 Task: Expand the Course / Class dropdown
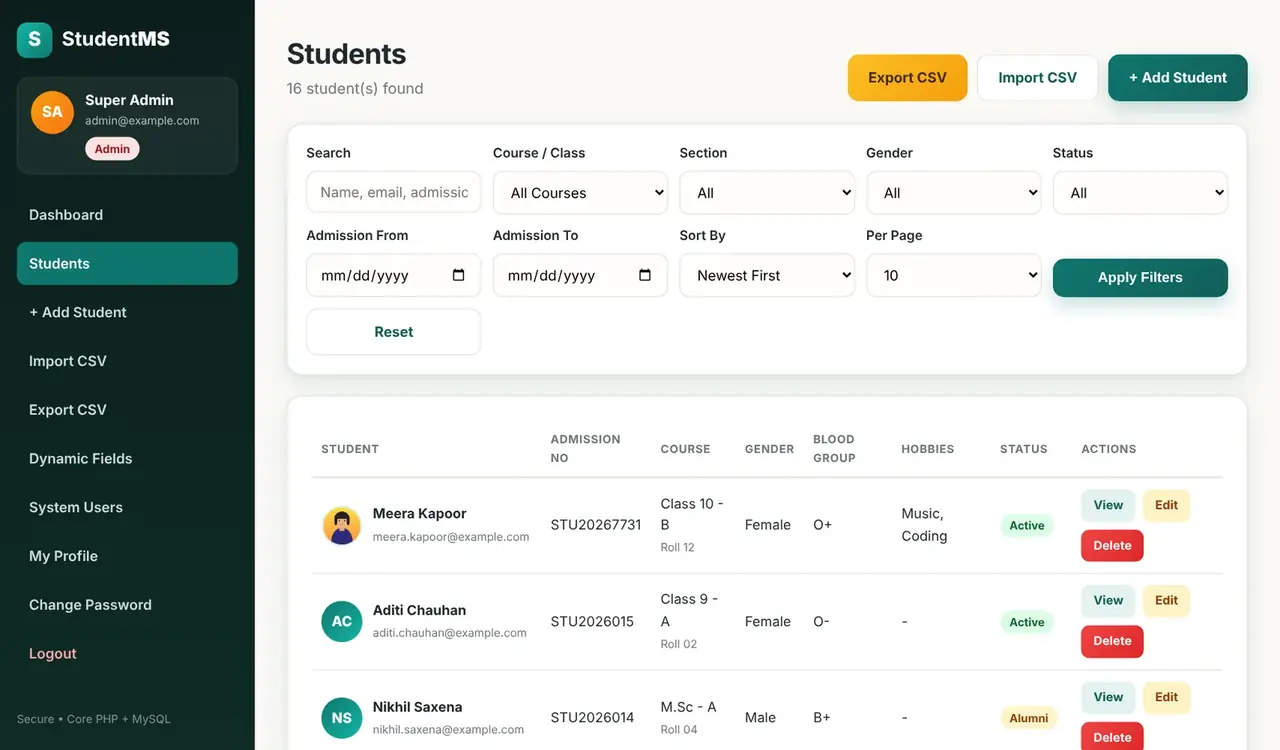click(580, 193)
